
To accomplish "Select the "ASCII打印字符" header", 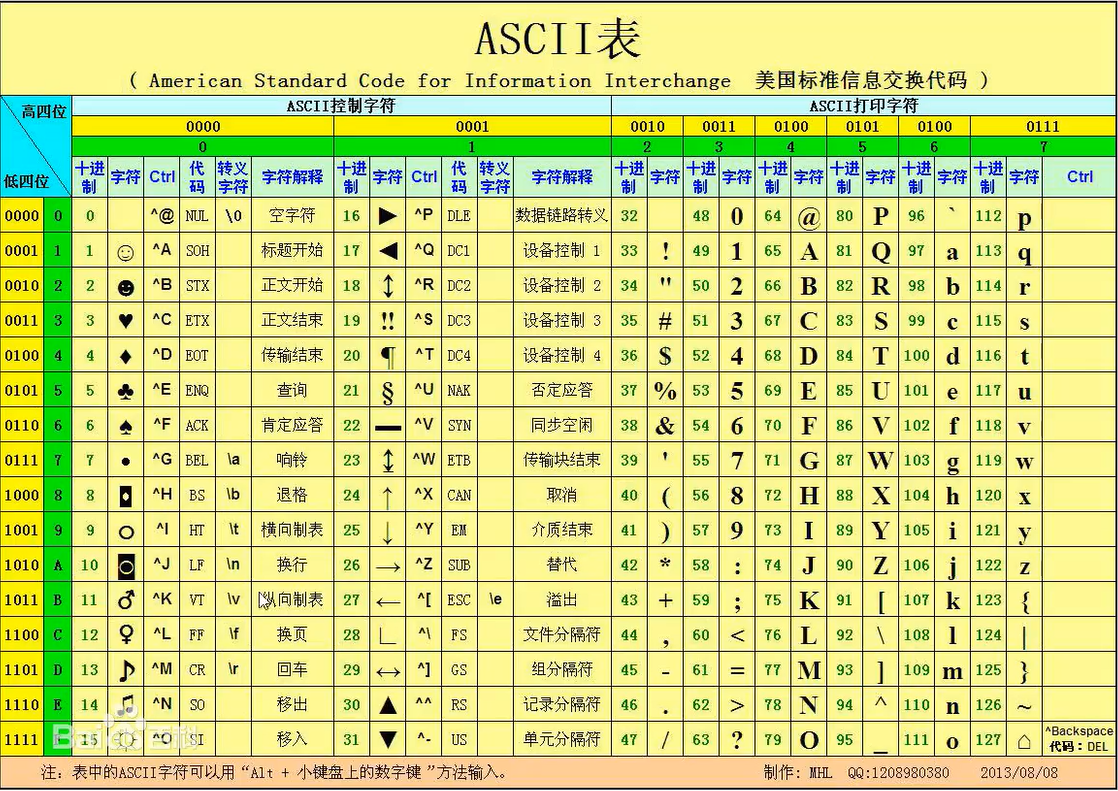I will pos(863,106).
